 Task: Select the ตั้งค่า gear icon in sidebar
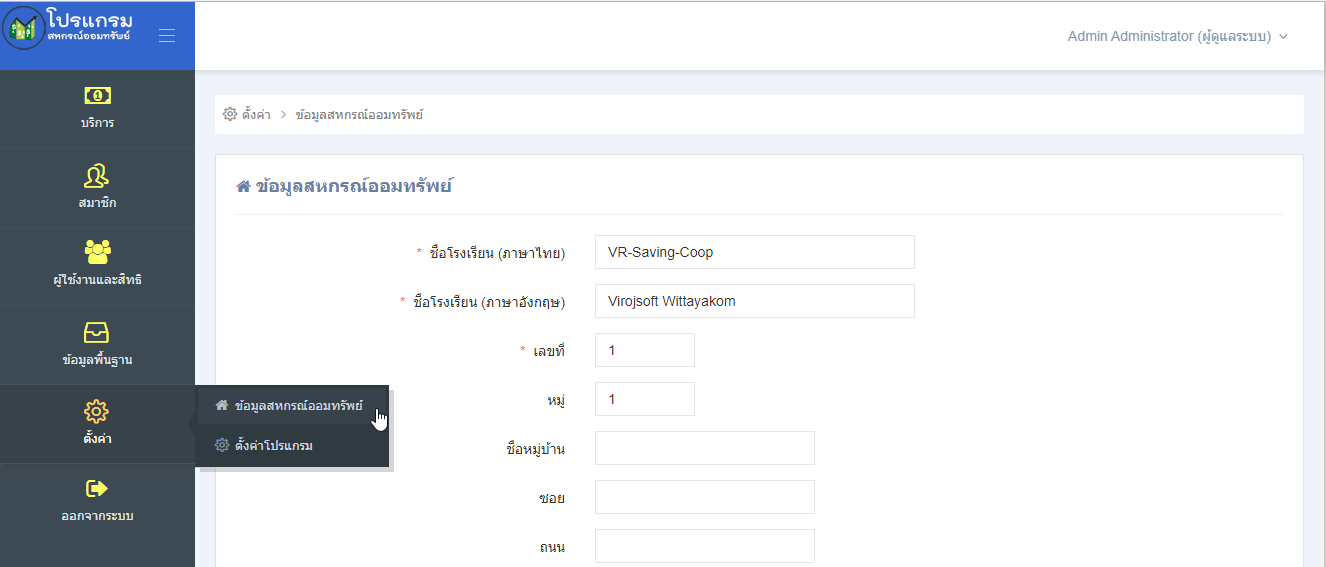point(97,411)
